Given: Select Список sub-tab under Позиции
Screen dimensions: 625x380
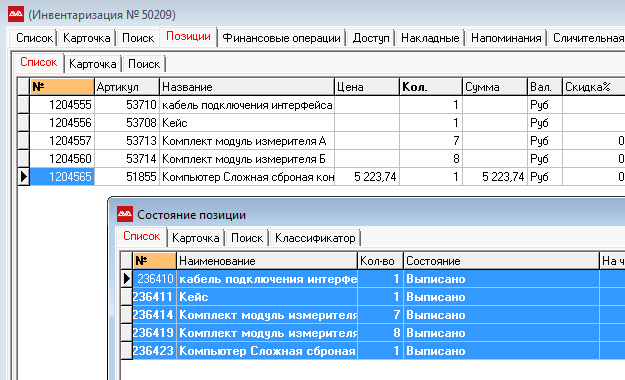Looking at the screenshot, I should [39, 63].
